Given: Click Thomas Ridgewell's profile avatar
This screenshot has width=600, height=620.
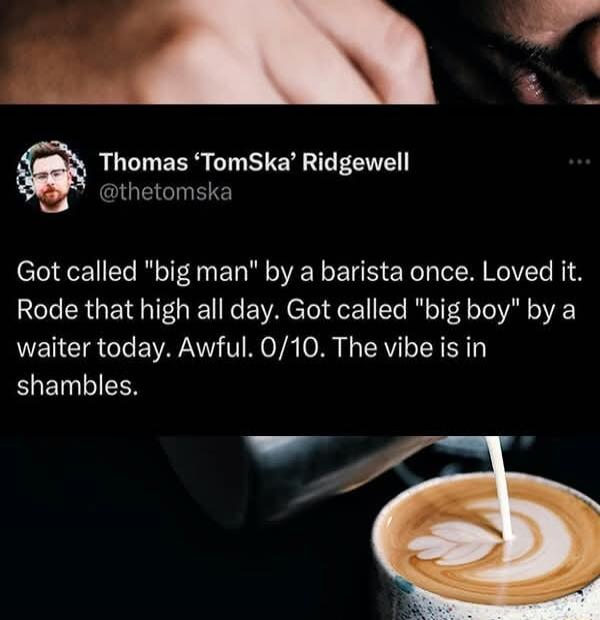Looking at the screenshot, I should coord(51,177).
